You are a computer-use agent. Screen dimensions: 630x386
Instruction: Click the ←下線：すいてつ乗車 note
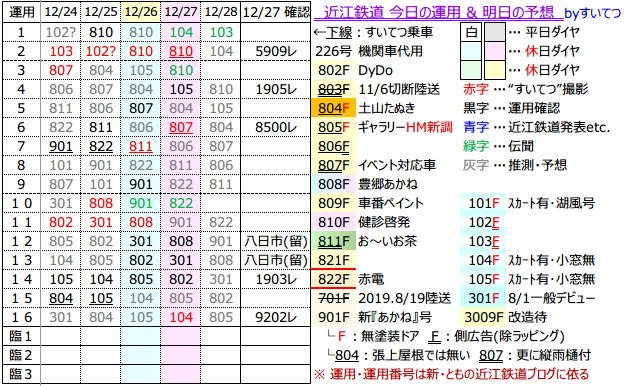[373, 32]
